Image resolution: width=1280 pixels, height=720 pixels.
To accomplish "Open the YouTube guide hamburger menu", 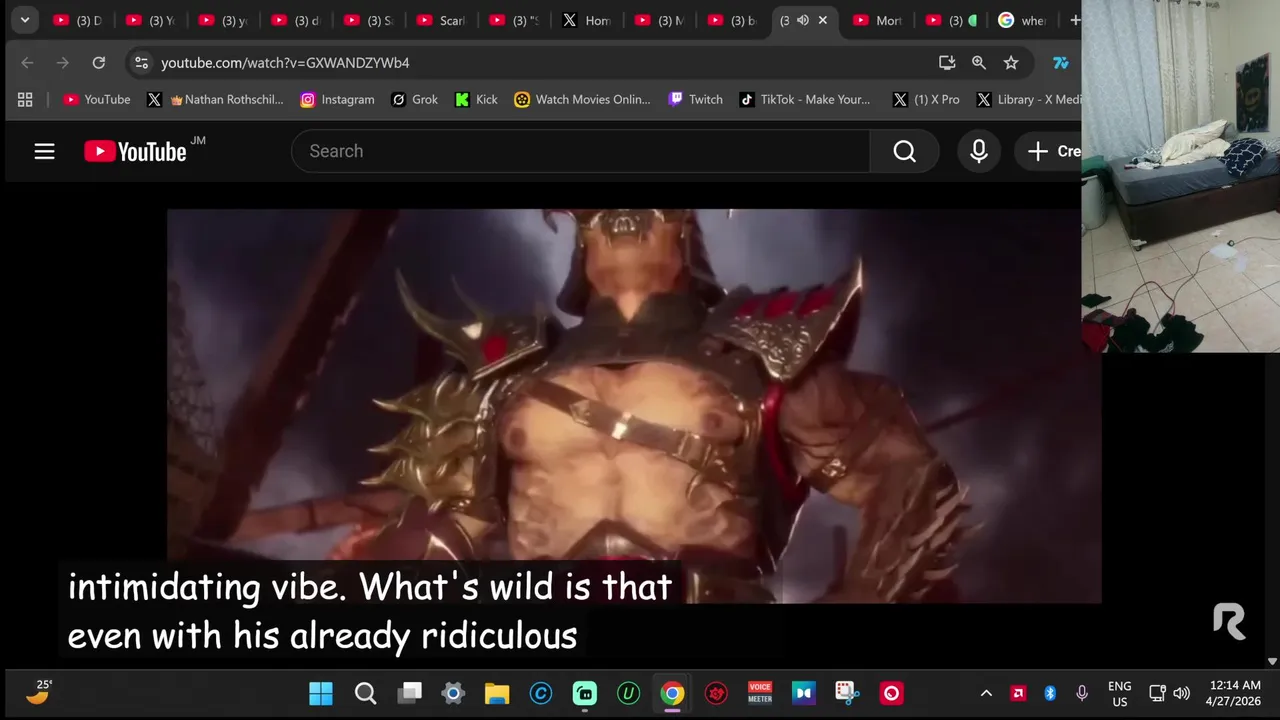I will pos(44,151).
